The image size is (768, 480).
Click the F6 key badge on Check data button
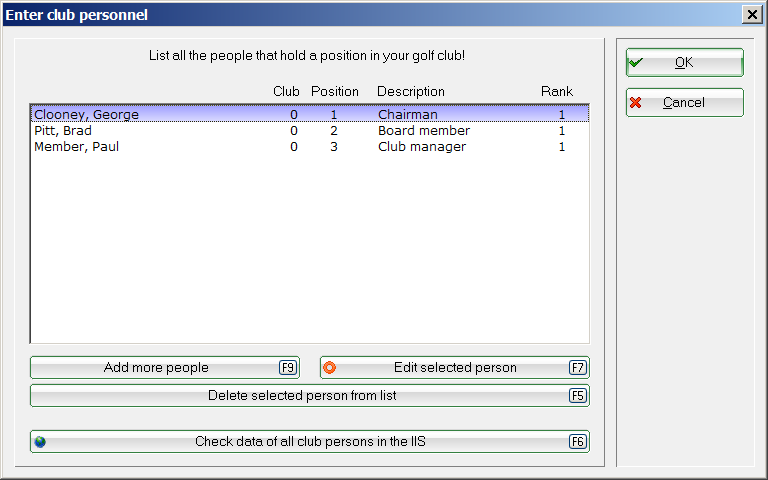(578, 442)
